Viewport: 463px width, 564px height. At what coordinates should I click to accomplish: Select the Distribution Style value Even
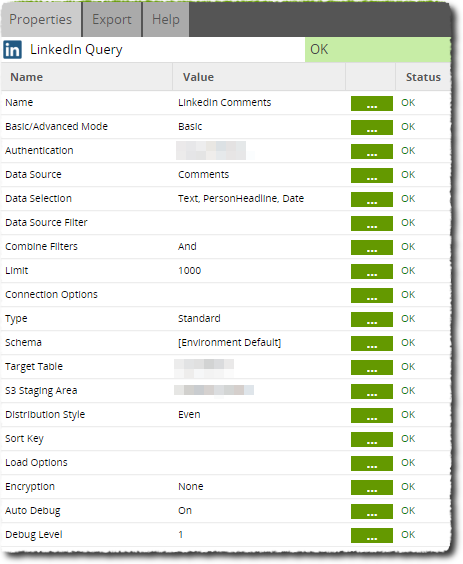(x=189, y=414)
